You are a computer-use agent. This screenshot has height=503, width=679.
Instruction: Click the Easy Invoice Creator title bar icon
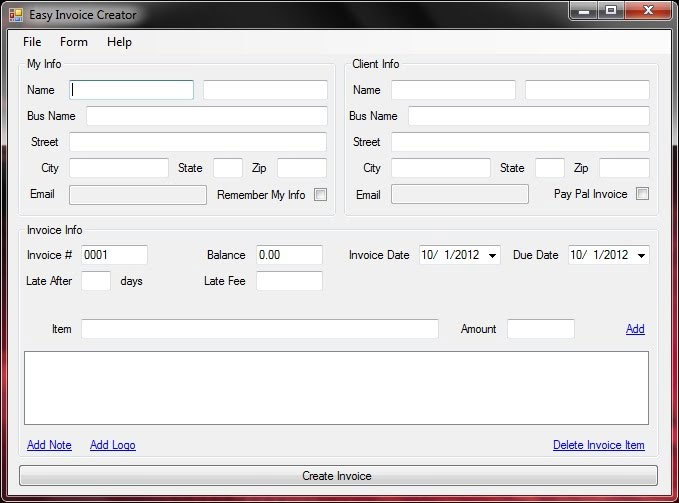16,15
